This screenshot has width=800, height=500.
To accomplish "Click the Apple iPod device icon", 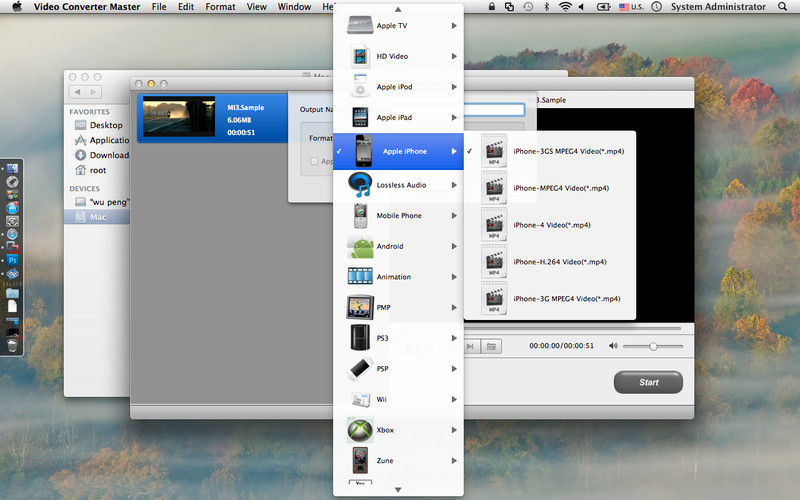I will click(360, 86).
